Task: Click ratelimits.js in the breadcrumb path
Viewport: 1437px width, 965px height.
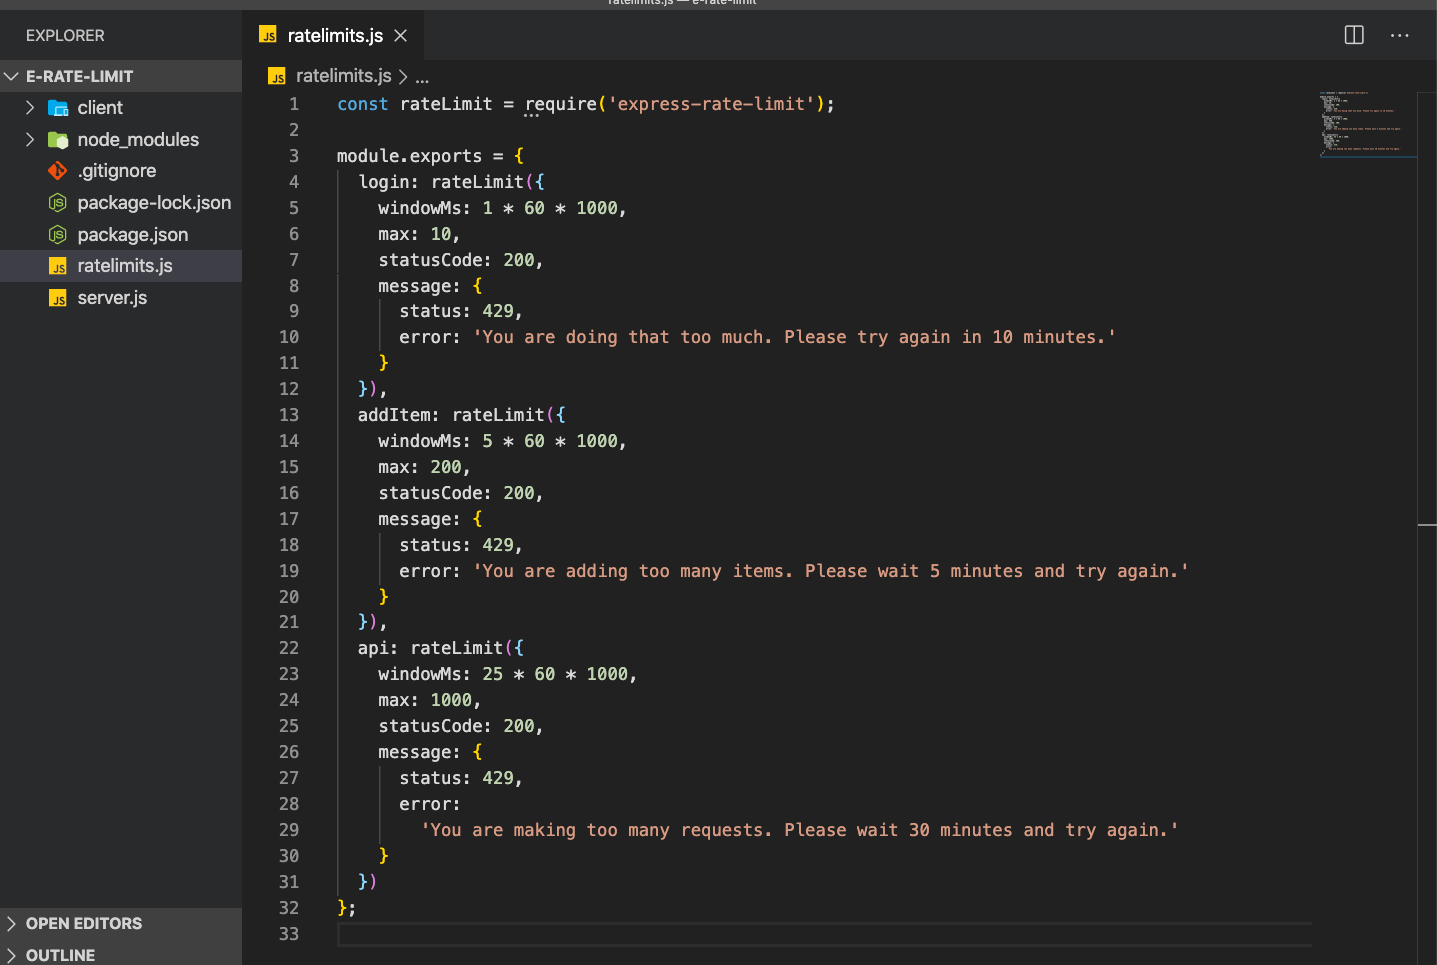Action: click(x=343, y=76)
